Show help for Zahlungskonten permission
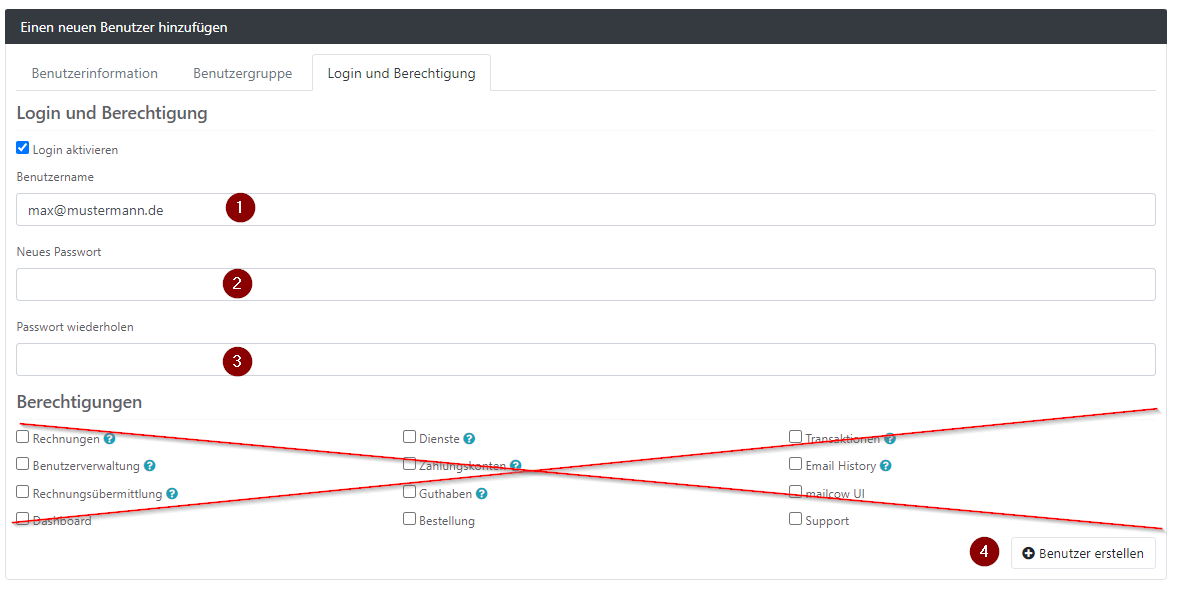This screenshot has width=1181, height=594. pos(515,466)
